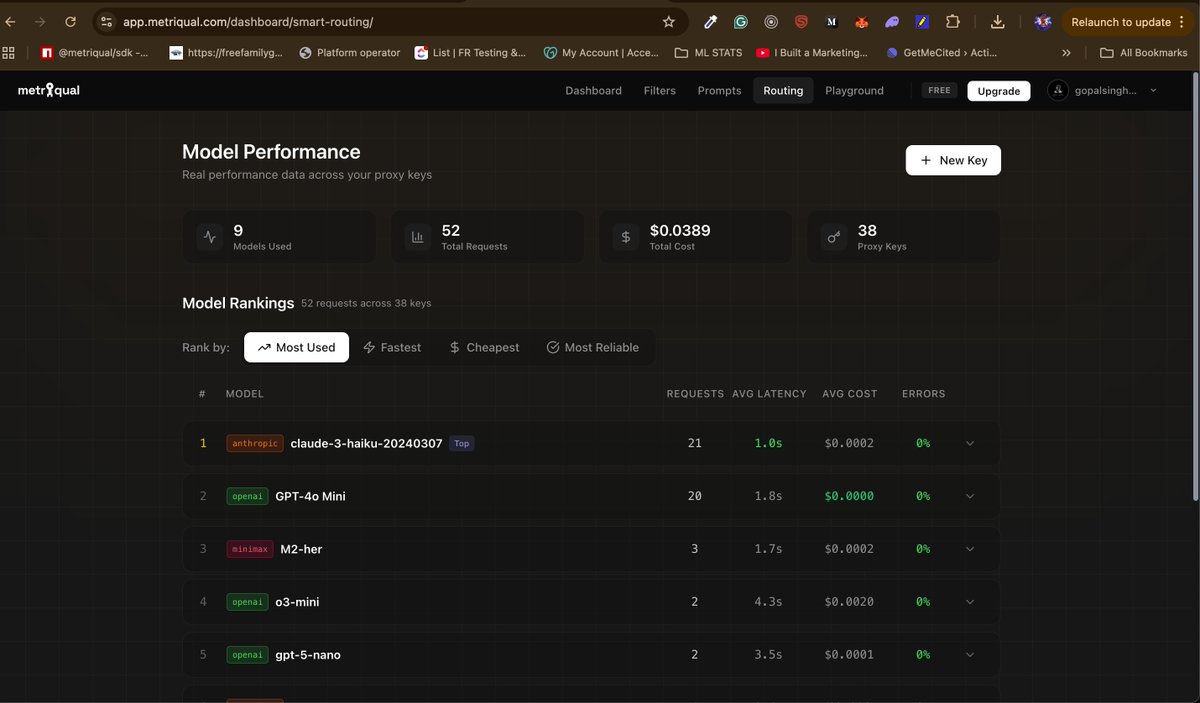Screen dimensions: 1200x703
Task: Click the metriqual logo
Action: [49, 90]
